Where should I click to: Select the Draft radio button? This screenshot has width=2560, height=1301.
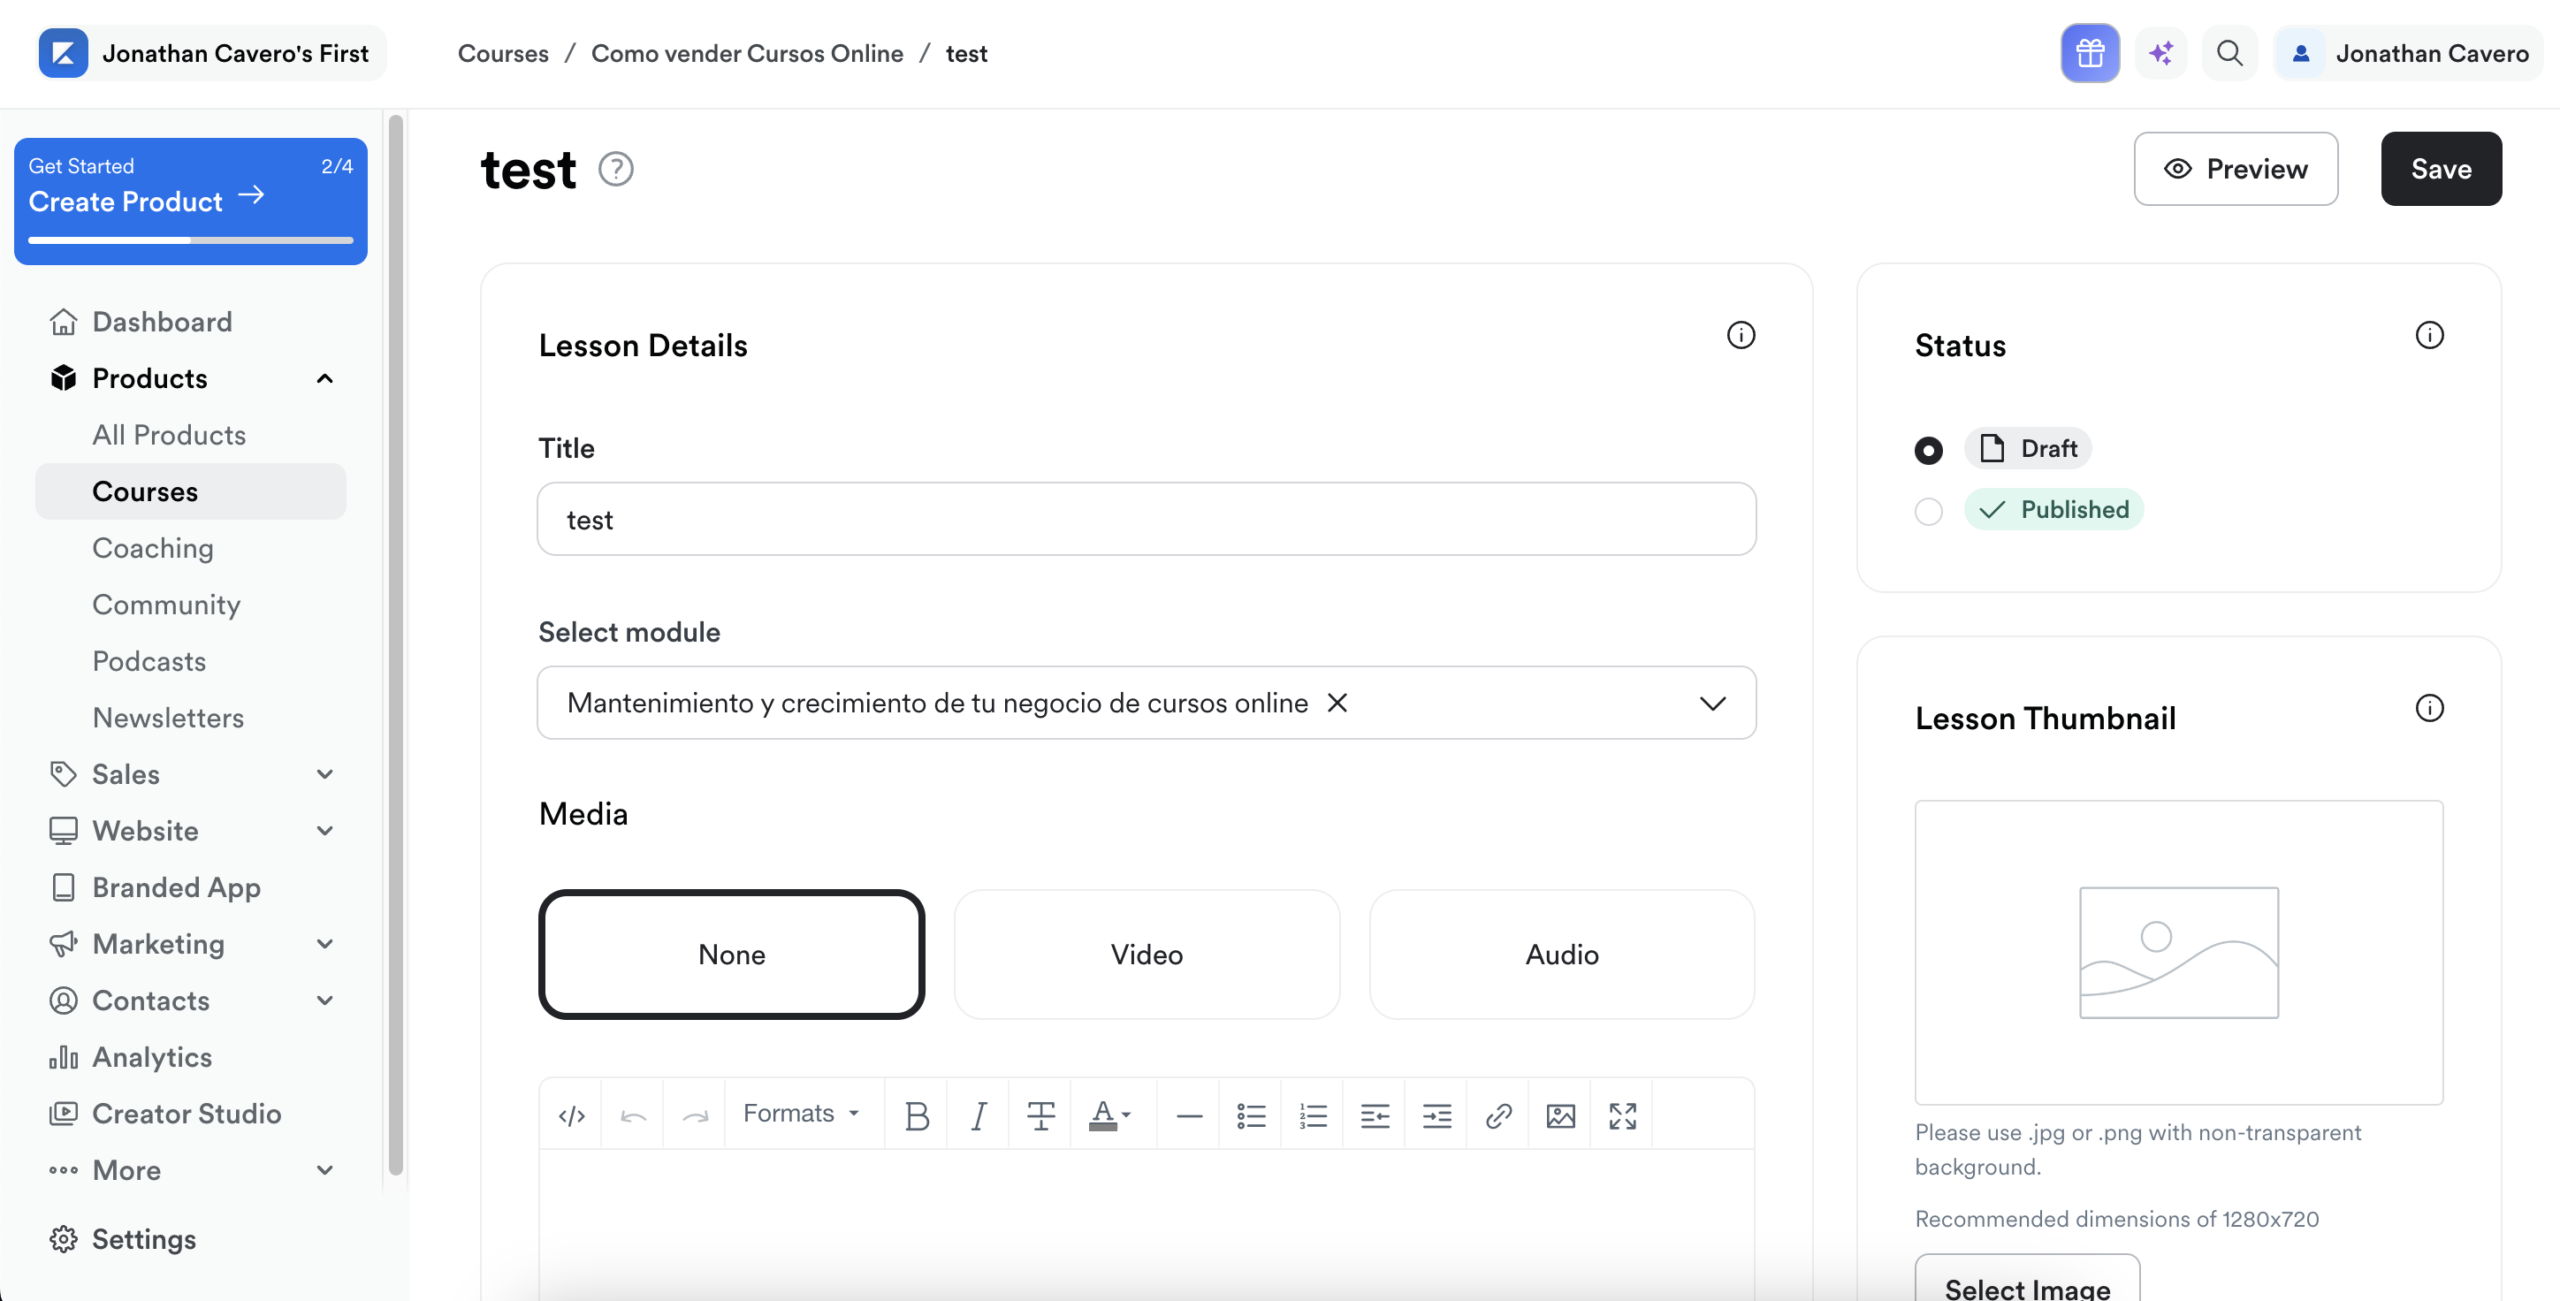(1928, 450)
